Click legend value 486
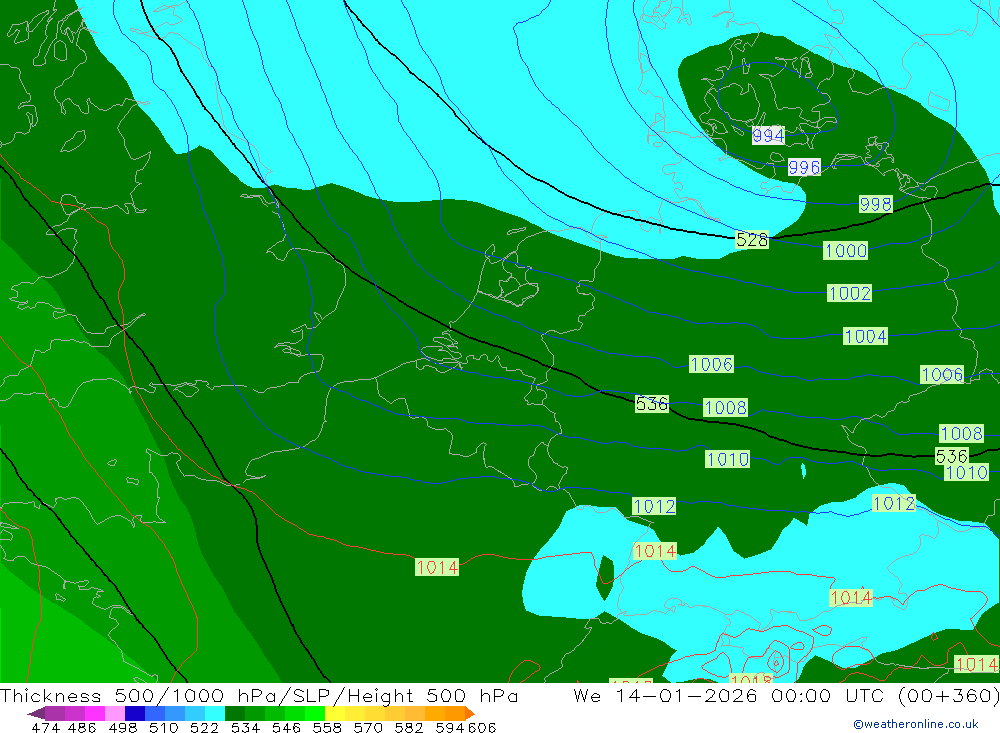Screen dimensions: 1000x733 pyautogui.click(x=82, y=727)
